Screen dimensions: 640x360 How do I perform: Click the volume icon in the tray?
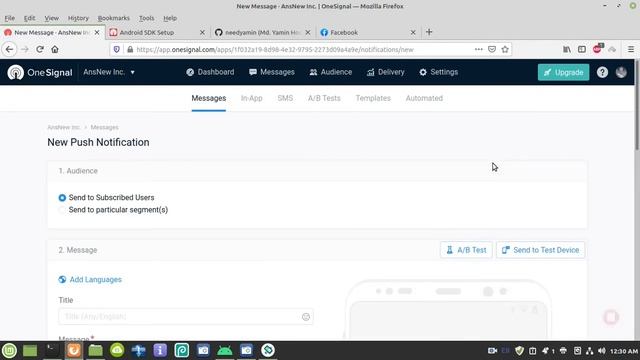click(602, 351)
